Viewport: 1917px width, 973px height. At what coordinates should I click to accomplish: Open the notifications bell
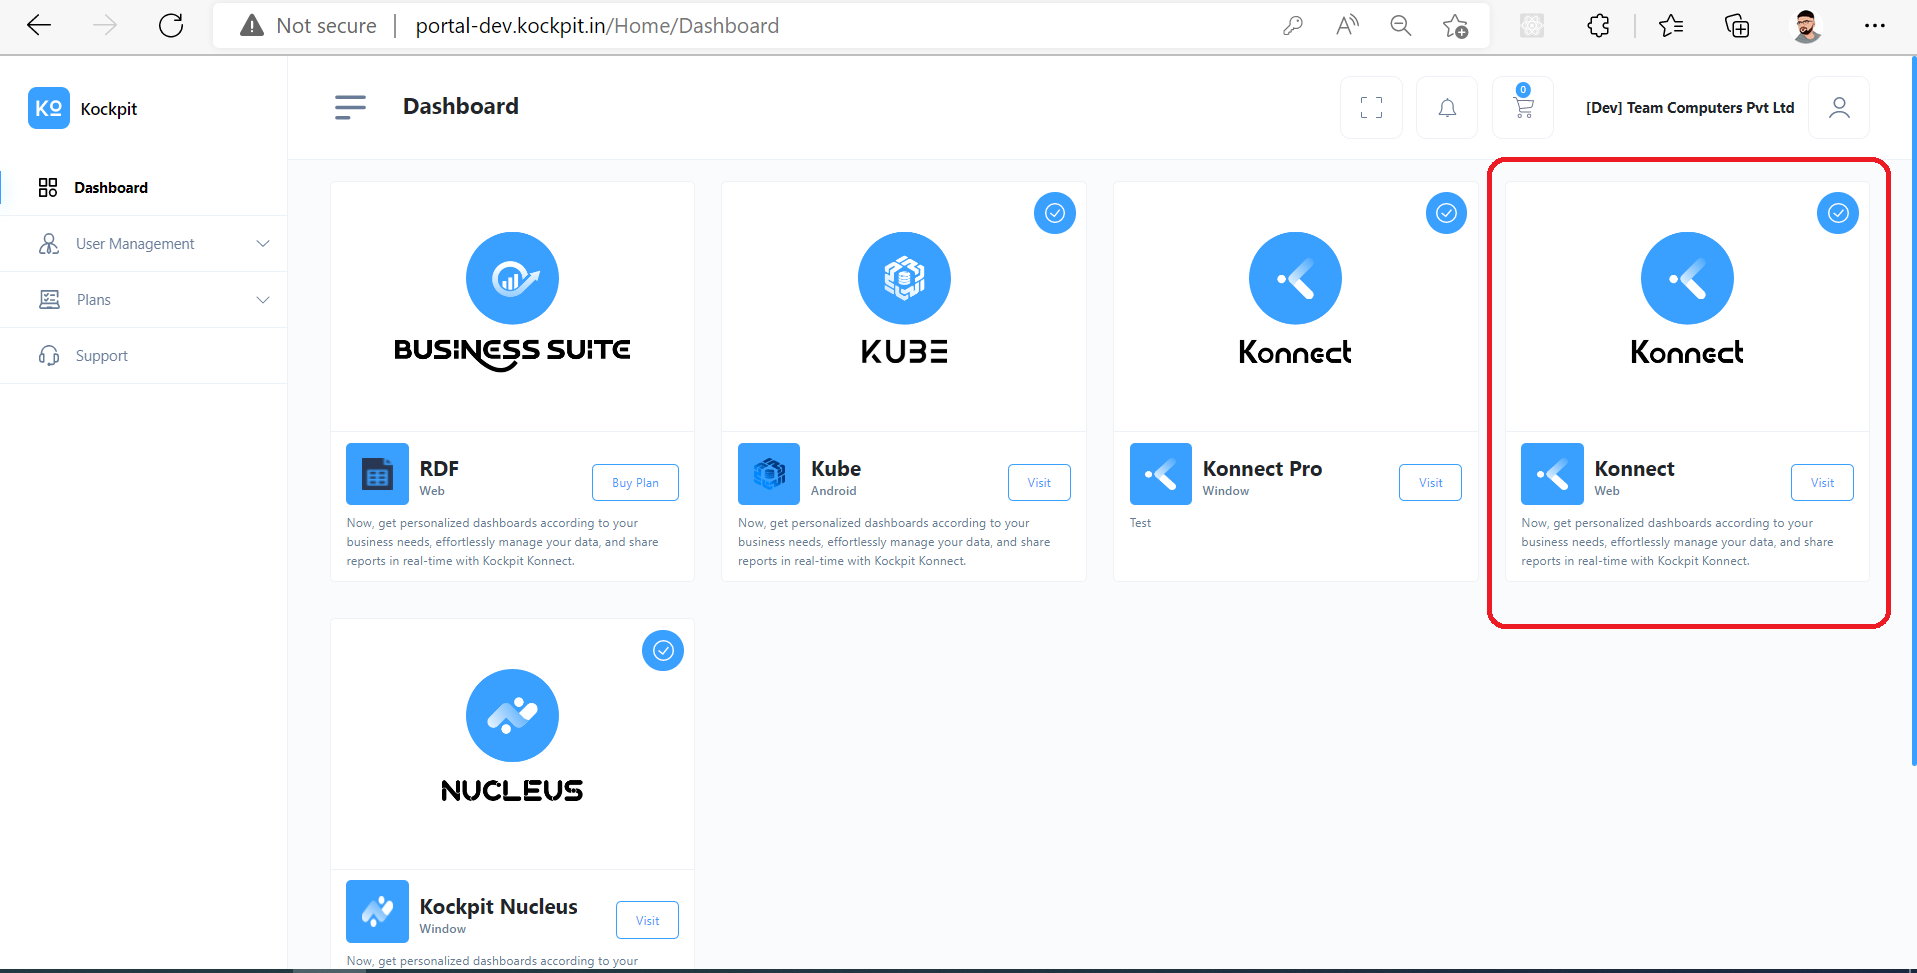[x=1447, y=107]
